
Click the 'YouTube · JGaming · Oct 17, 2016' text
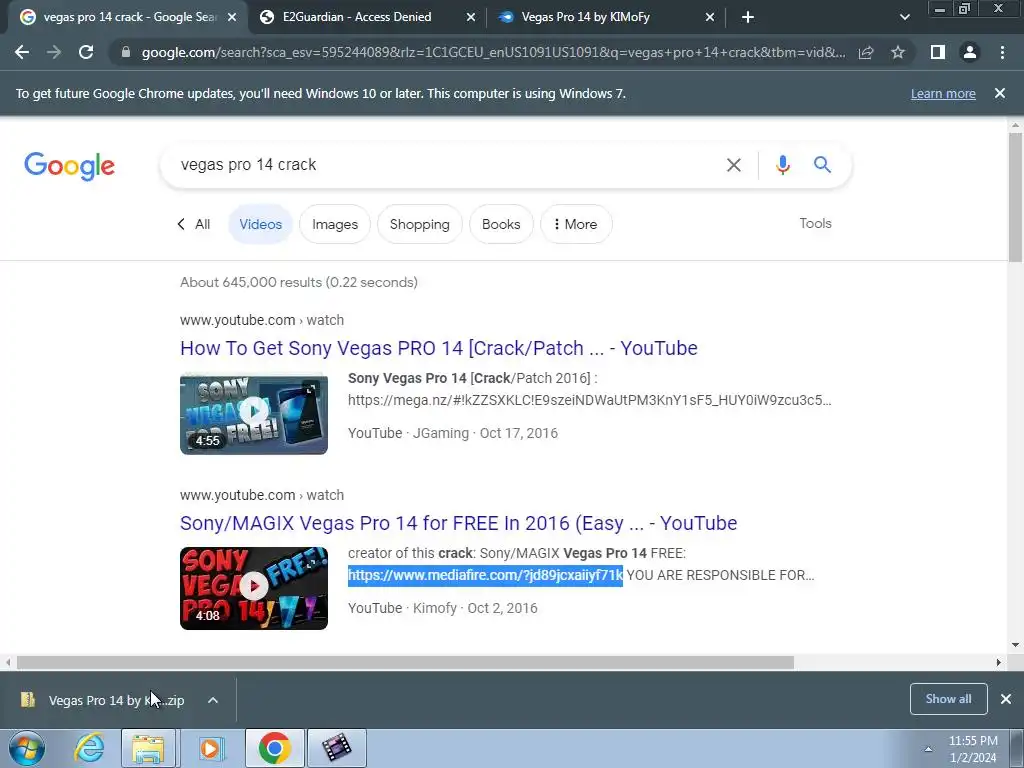(453, 433)
